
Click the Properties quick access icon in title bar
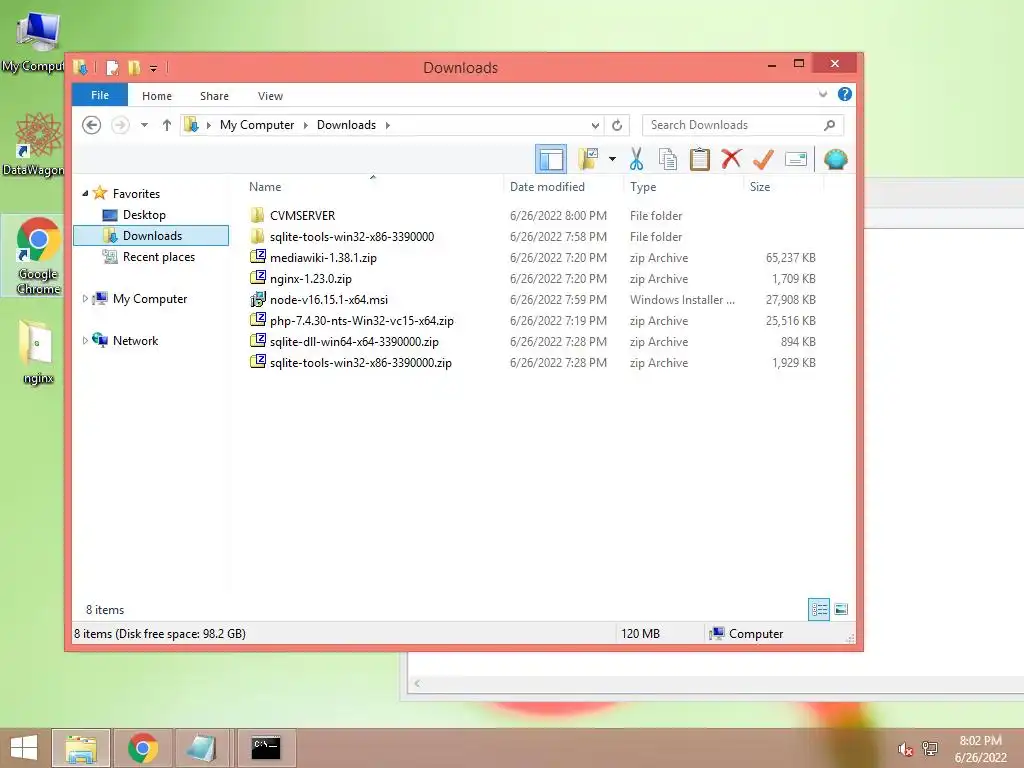pos(112,67)
